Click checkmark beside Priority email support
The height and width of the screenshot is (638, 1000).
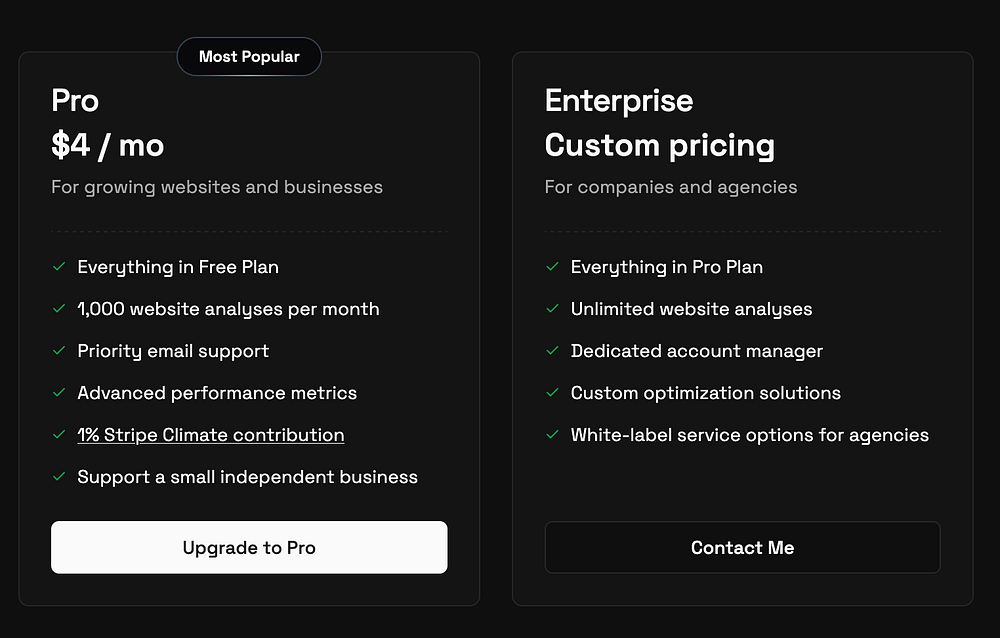pyautogui.click(x=58, y=351)
